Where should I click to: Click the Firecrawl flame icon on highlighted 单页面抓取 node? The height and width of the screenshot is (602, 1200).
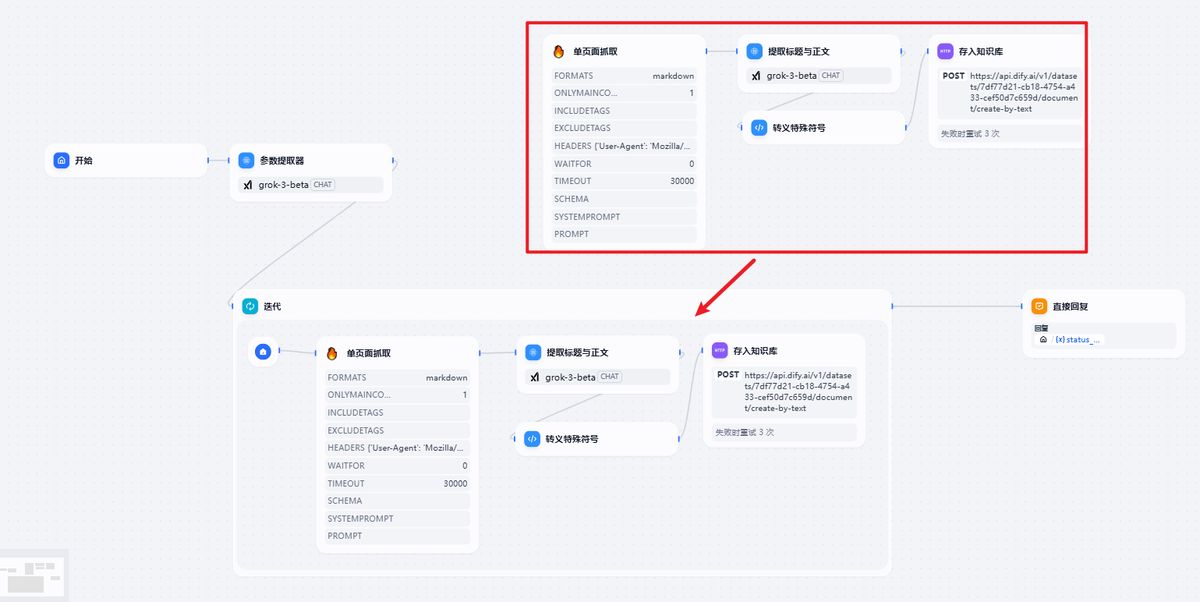559,50
